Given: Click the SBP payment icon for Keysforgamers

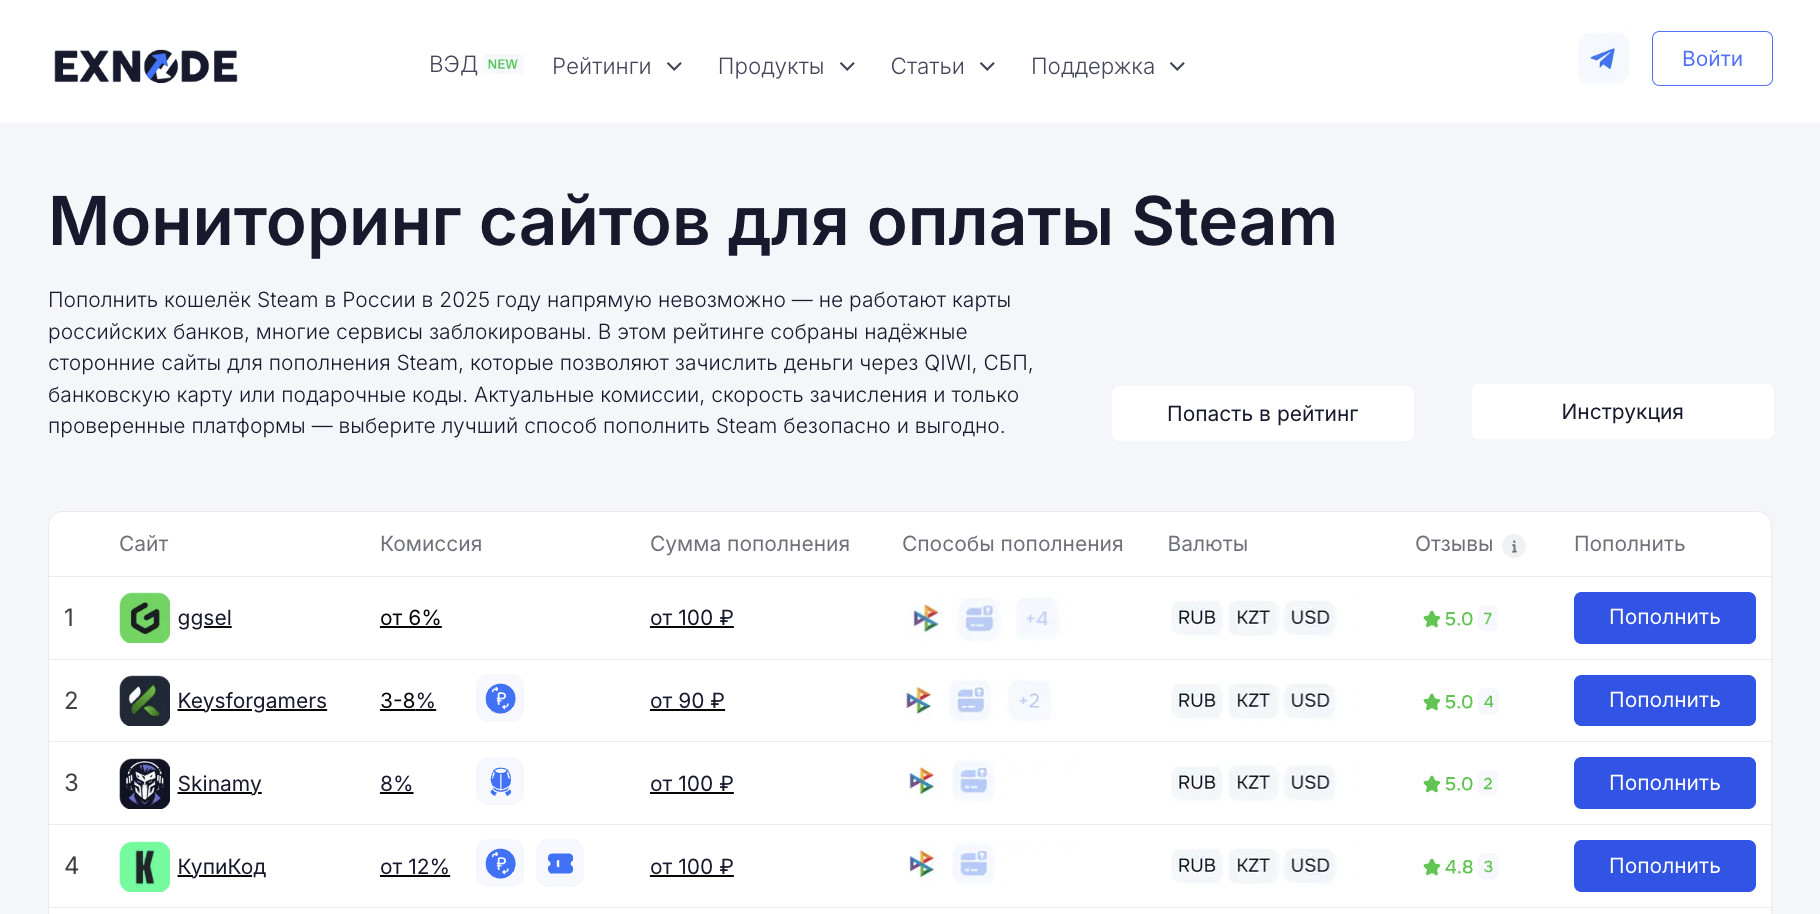Looking at the screenshot, I should click(x=918, y=701).
